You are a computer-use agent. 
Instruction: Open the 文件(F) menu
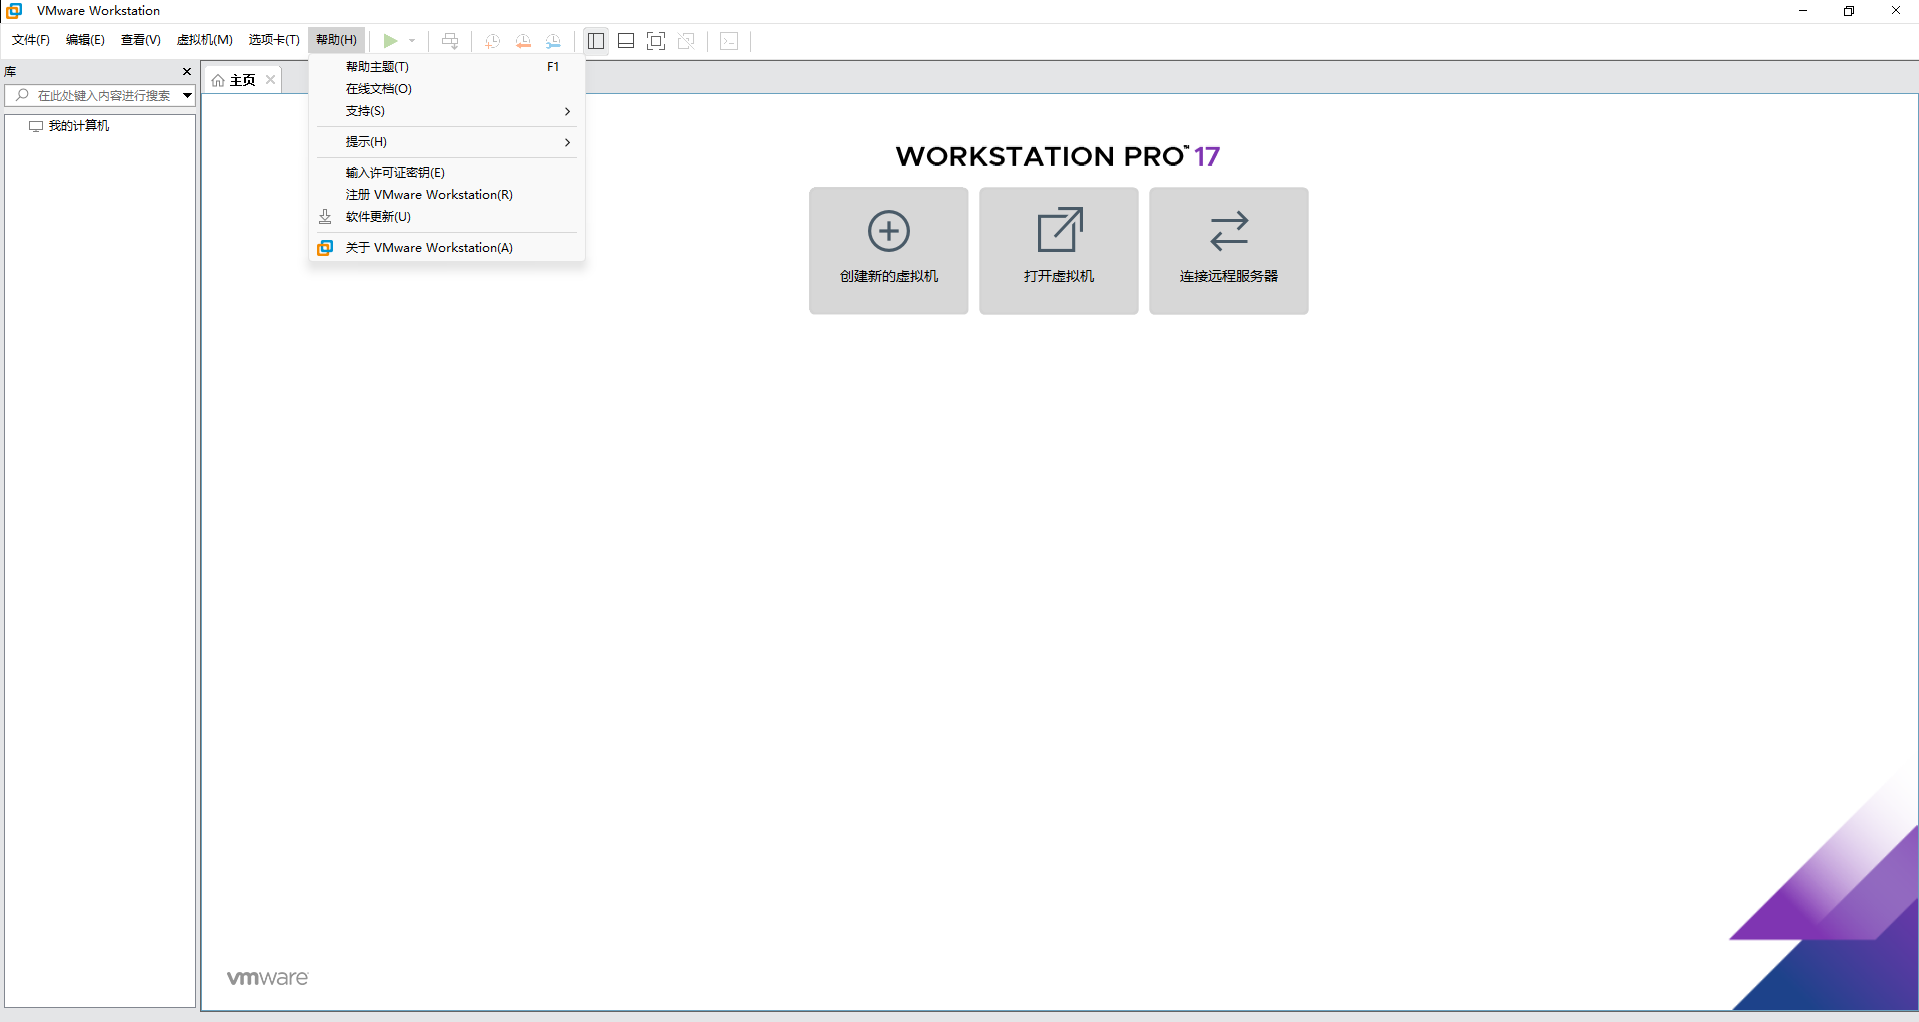pyautogui.click(x=31, y=40)
